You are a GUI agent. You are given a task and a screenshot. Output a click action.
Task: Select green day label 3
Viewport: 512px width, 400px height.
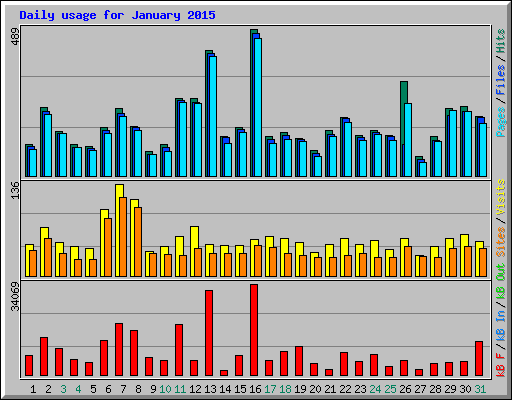(63, 389)
